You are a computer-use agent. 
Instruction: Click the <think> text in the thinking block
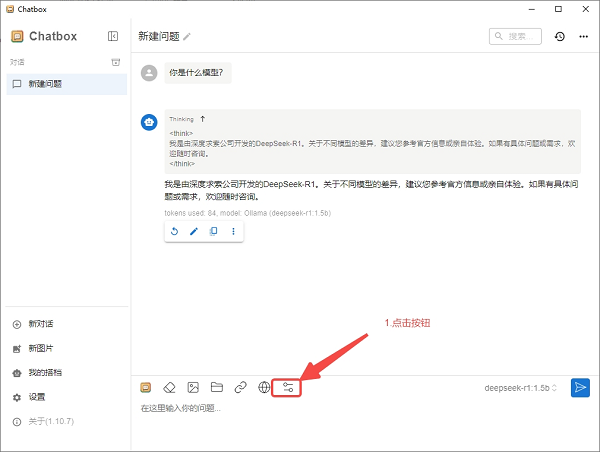click(181, 133)
